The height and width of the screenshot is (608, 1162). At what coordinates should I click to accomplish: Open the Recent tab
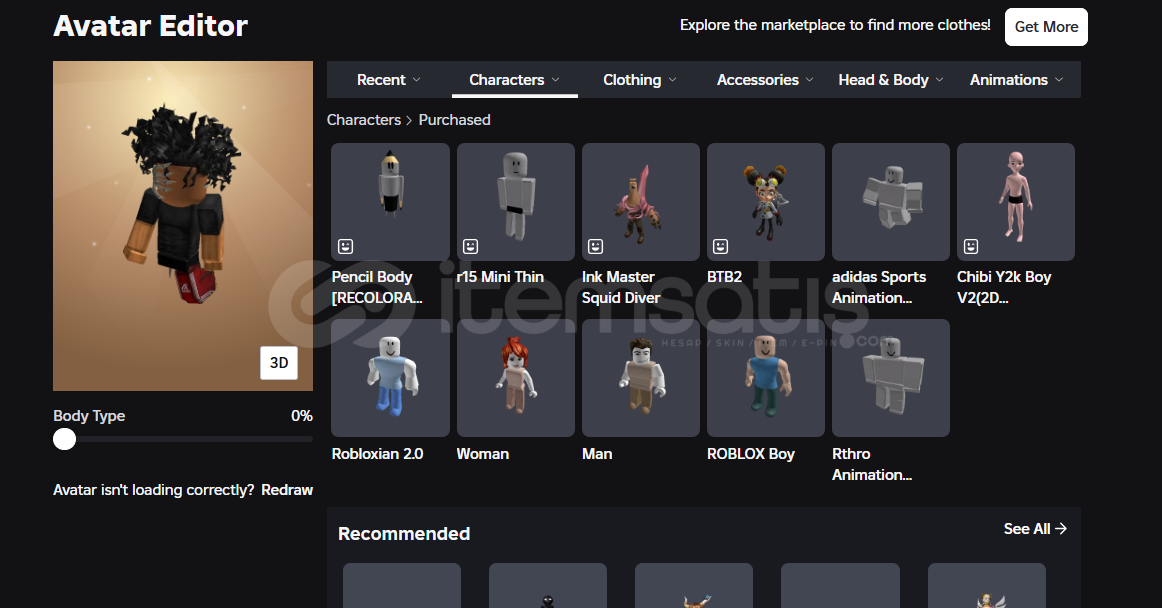tap(389, 80)
